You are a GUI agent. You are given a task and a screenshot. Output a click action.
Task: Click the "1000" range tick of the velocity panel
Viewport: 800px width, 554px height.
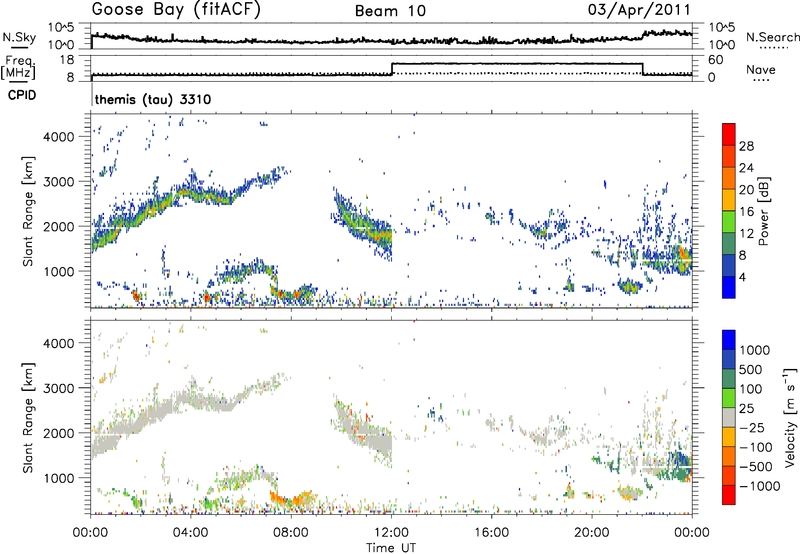(x=58, y=478)
